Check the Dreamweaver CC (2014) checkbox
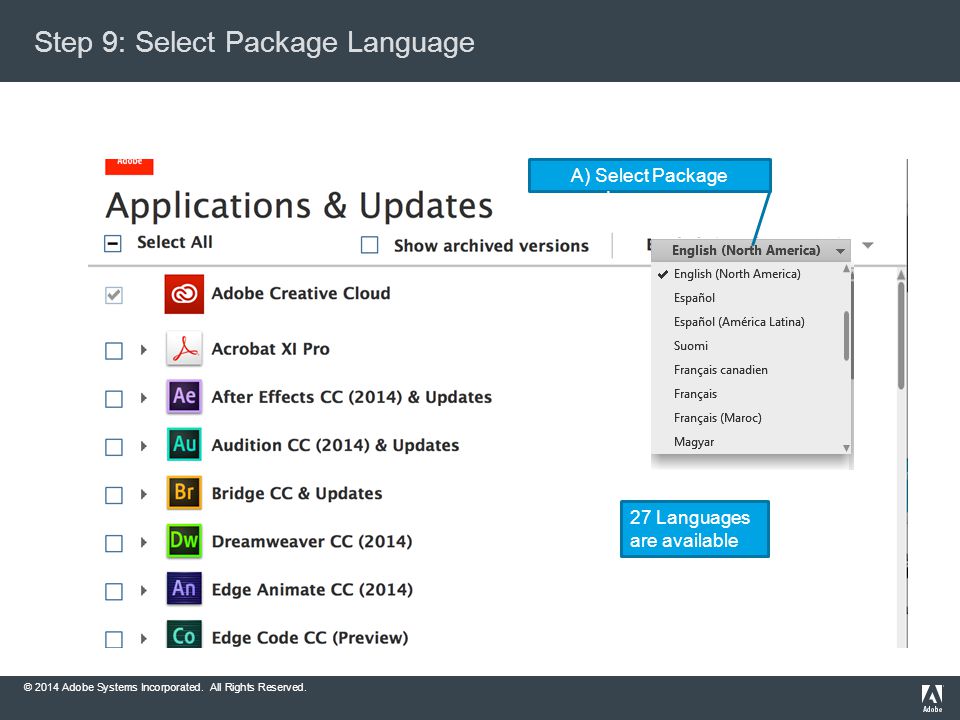The height and width of the screenshot is (720, 960). pyautogui.click(x=114, y=544)
